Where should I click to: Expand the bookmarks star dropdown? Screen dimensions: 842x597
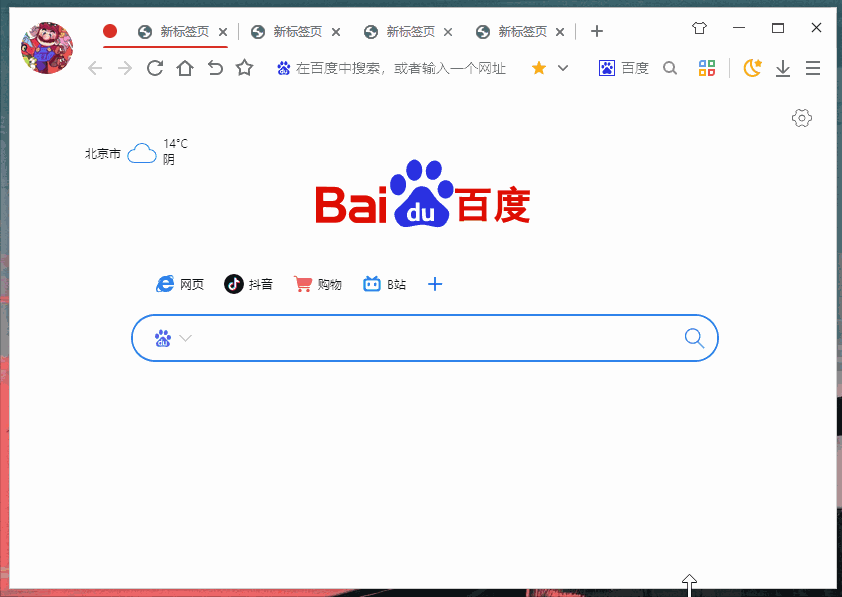[x=560, y=68]
